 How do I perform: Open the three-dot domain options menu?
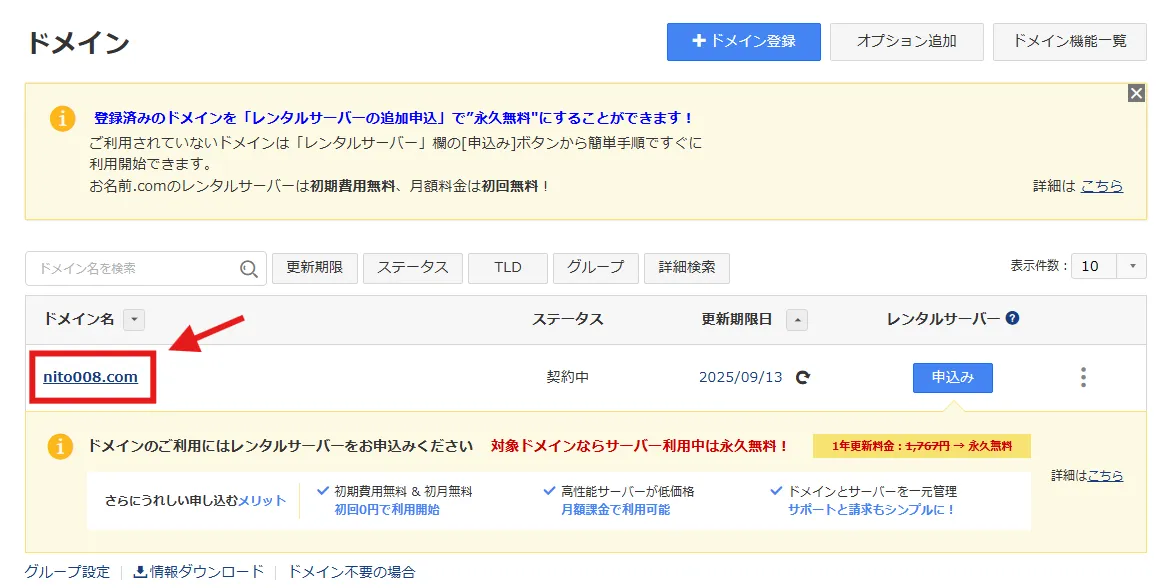pyautogui.click(x=1083, y=377)
